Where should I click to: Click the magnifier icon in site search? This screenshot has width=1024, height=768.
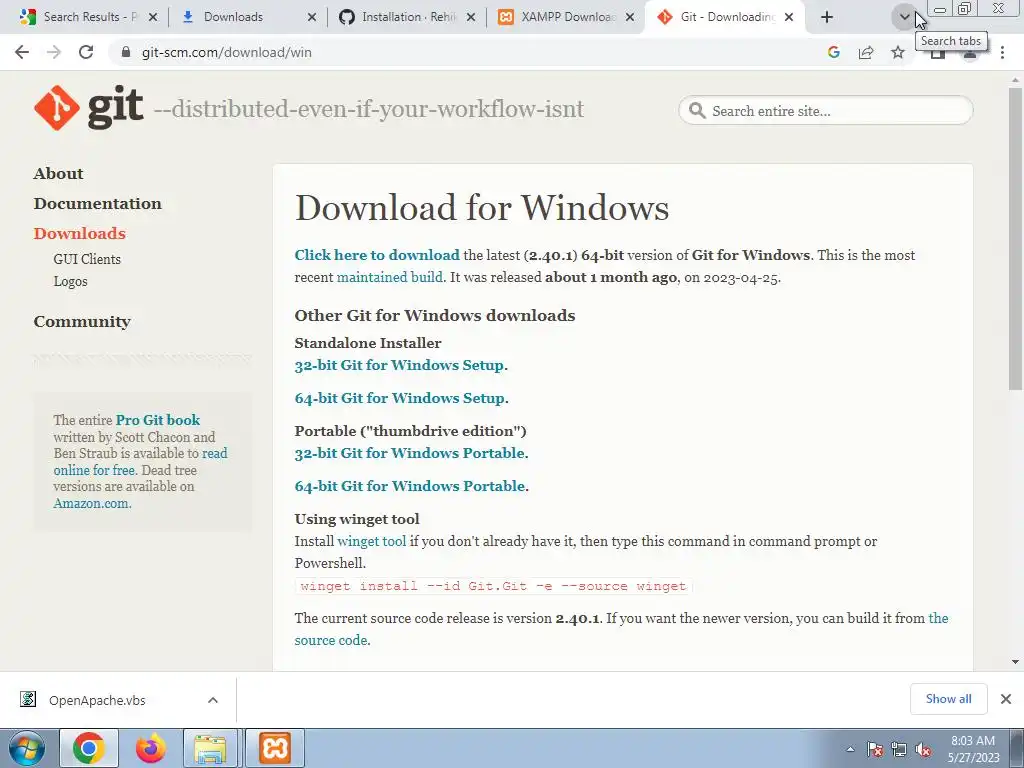[697, 110]
